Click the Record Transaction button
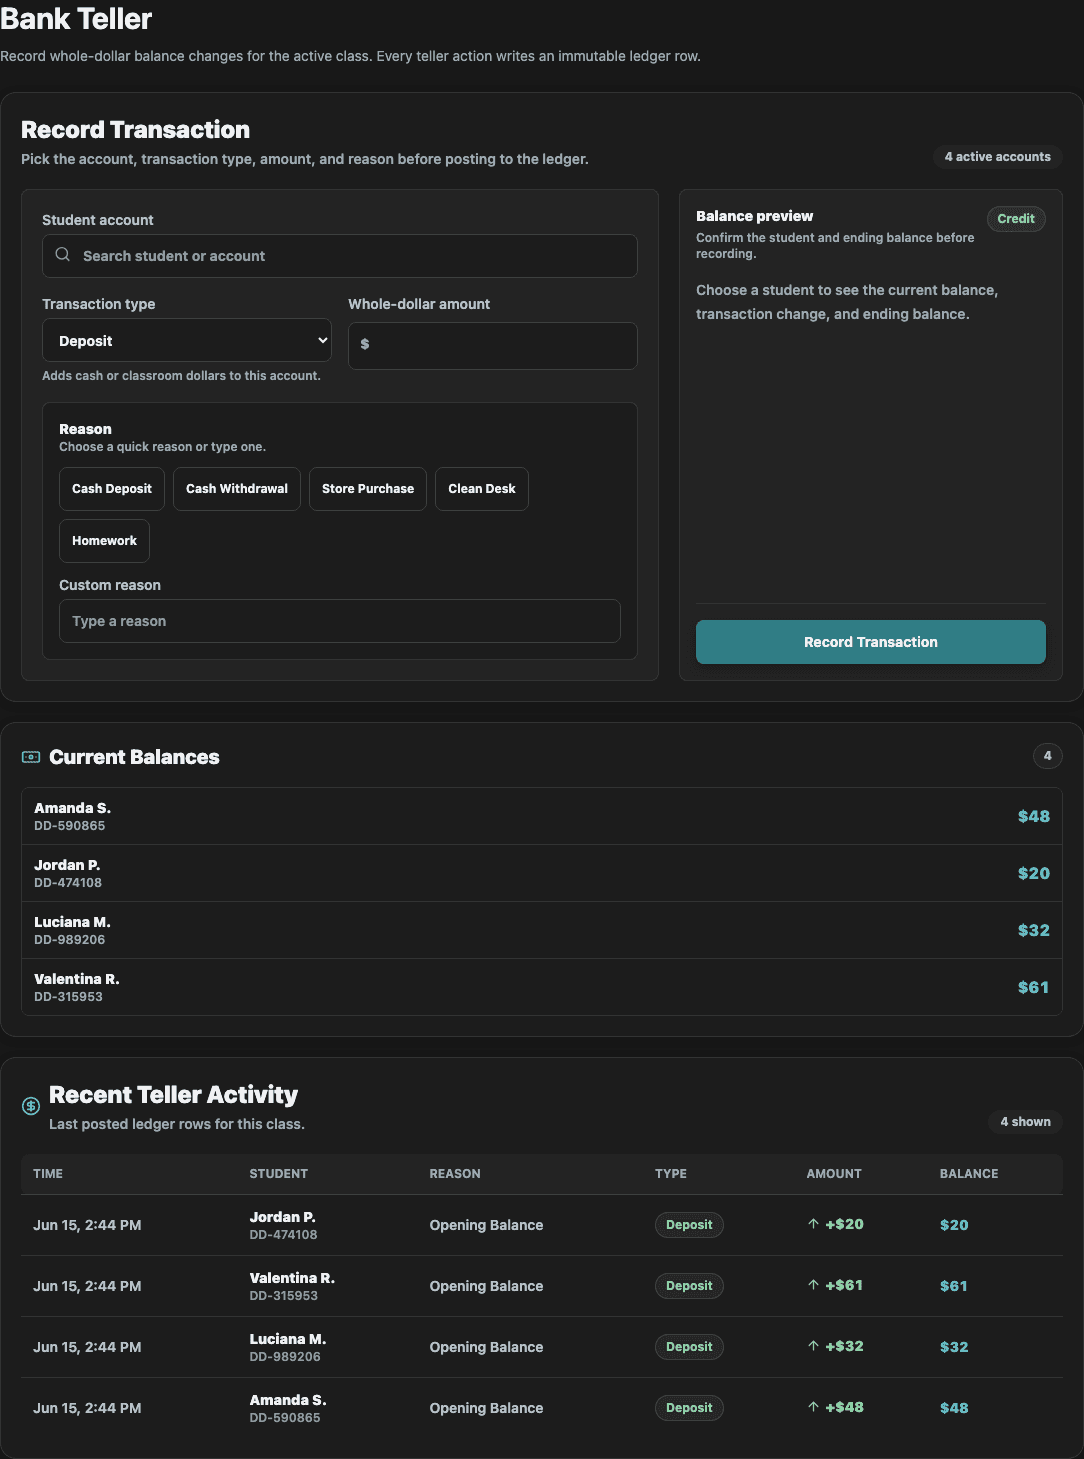Viewport: 1084px width, 1459px height. (871, 642)
